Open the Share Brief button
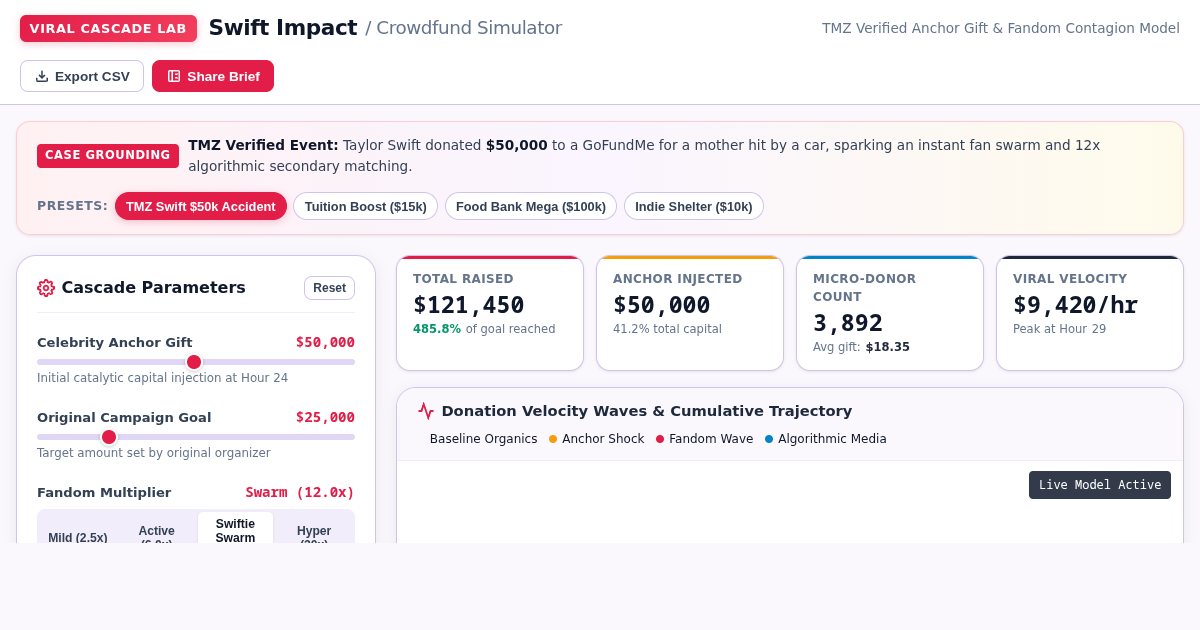 [213, 76]
